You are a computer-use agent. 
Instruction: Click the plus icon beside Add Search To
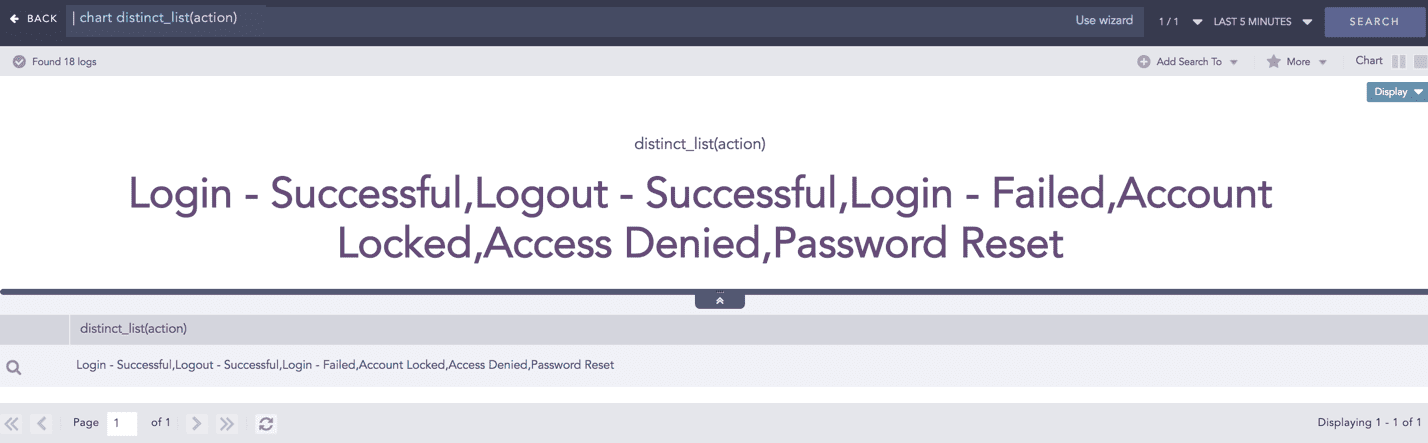point(1144,62)
